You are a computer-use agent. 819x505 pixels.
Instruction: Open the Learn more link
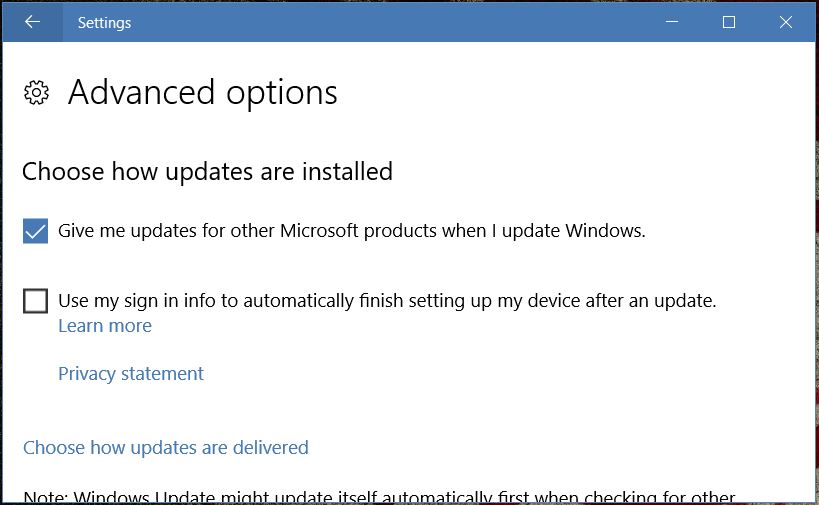pyautogui.click(x=105, y=326)
